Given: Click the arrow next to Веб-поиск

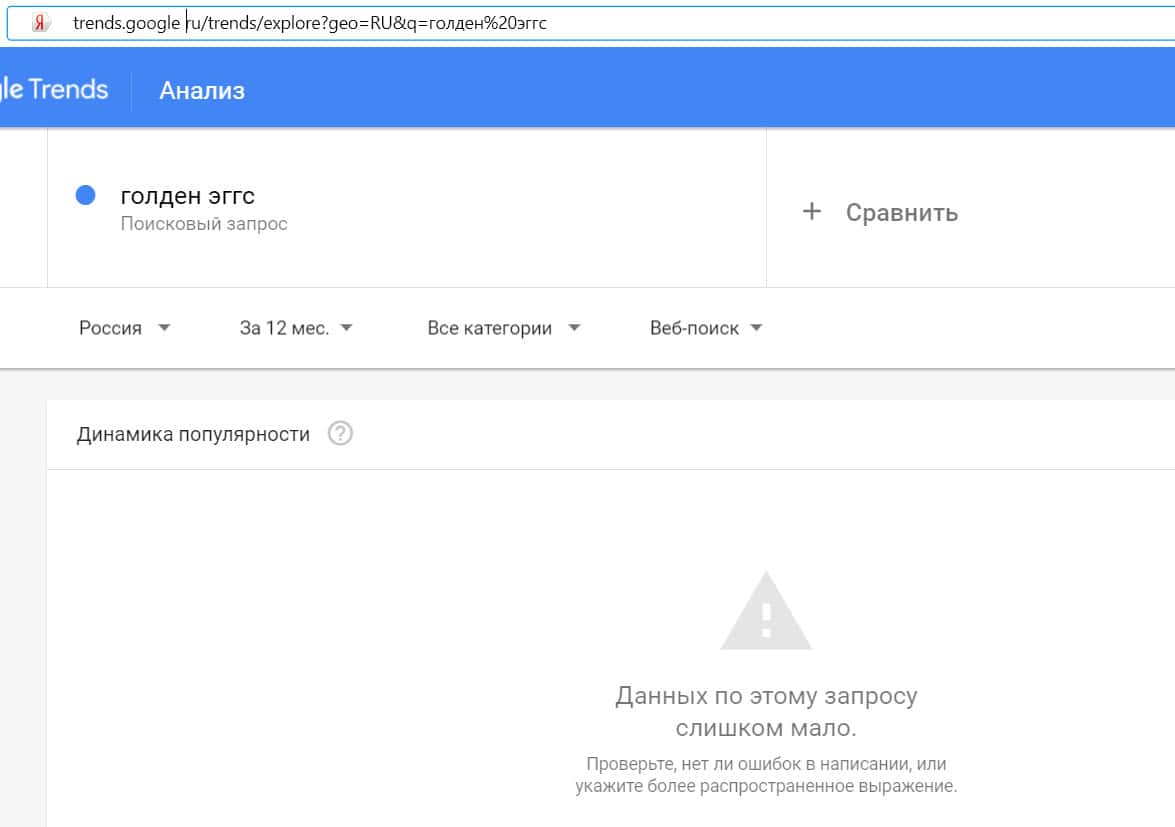Looking at the screenshot, I should pos(756,327).
